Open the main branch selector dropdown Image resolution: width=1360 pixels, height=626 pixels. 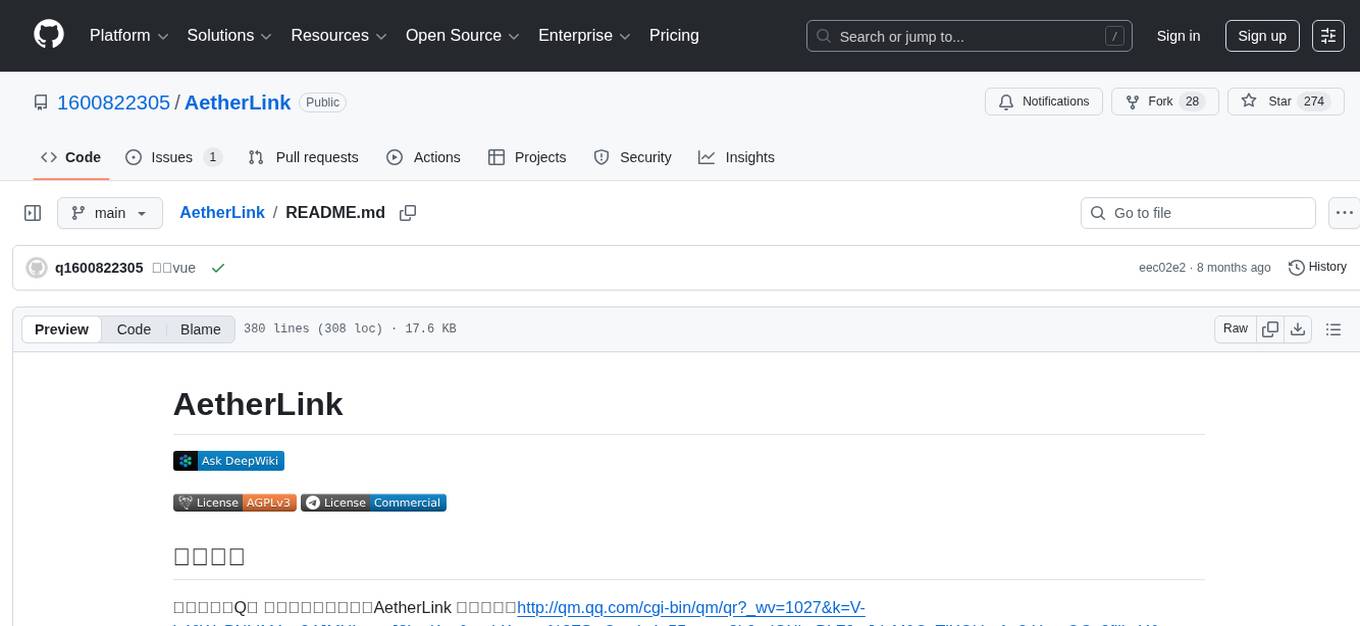pyautogui.click(x=109, y=212)
